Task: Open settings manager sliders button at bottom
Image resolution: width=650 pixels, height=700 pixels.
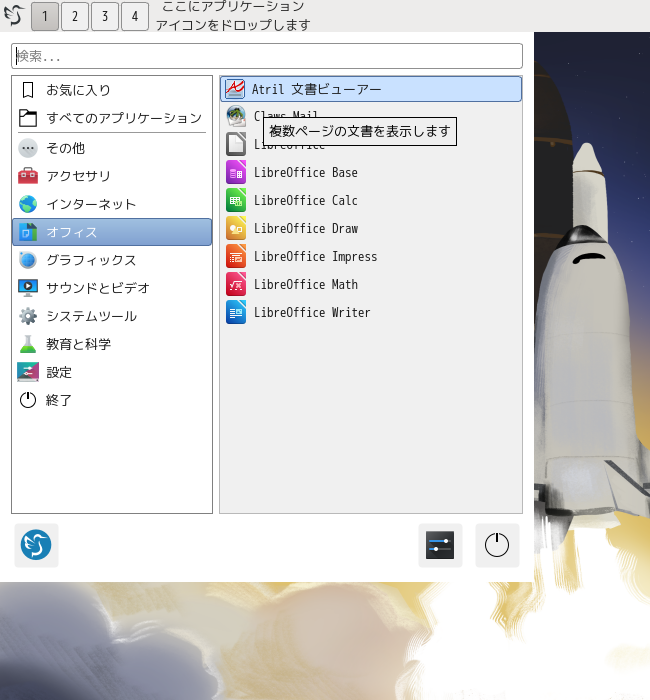Action: 440,545
